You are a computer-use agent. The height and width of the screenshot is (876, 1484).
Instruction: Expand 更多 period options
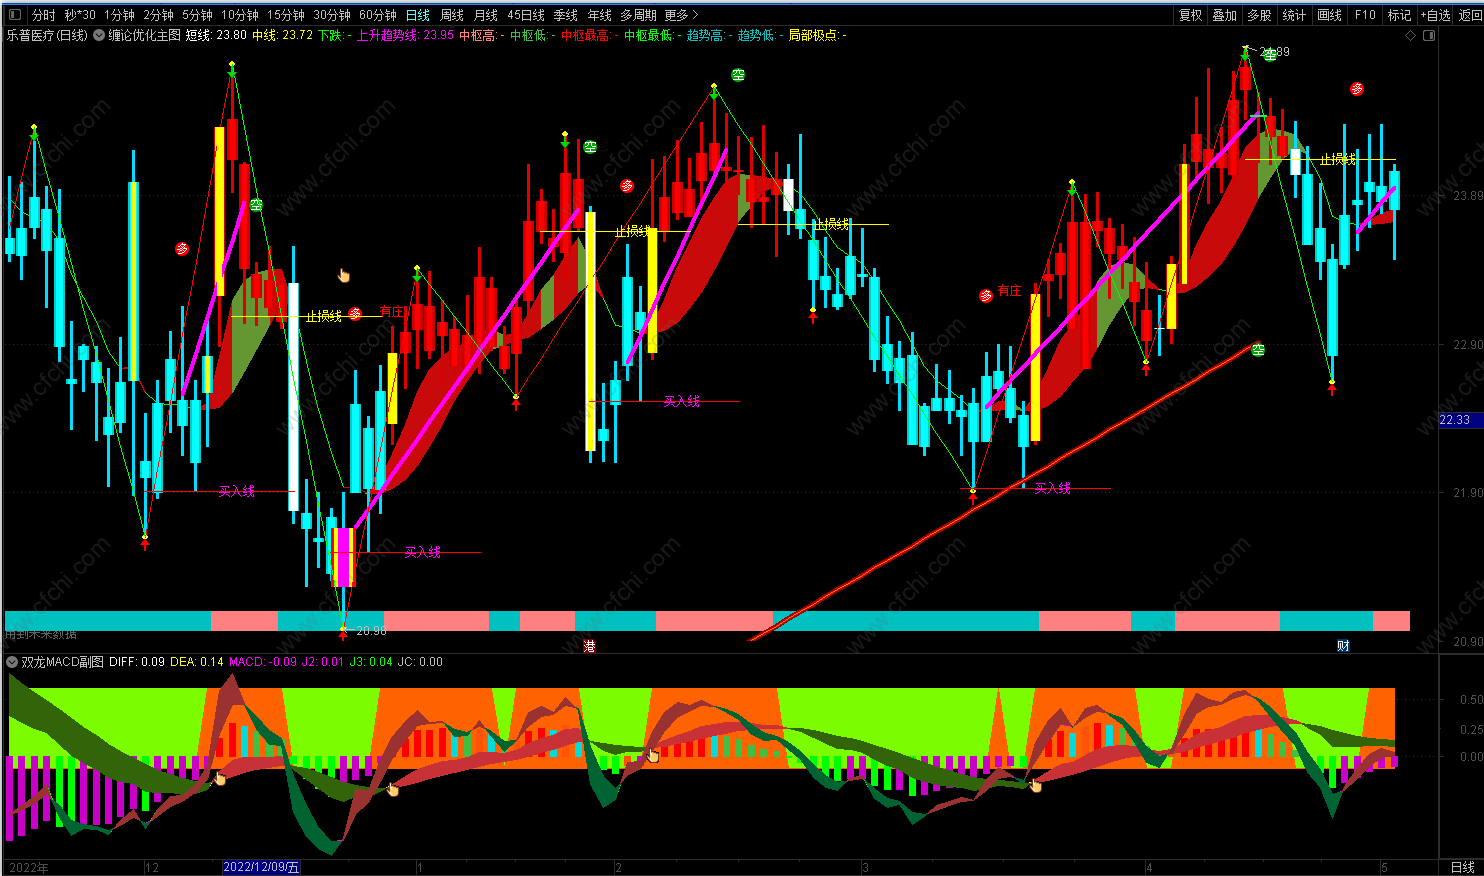click(x=681, y=15)
